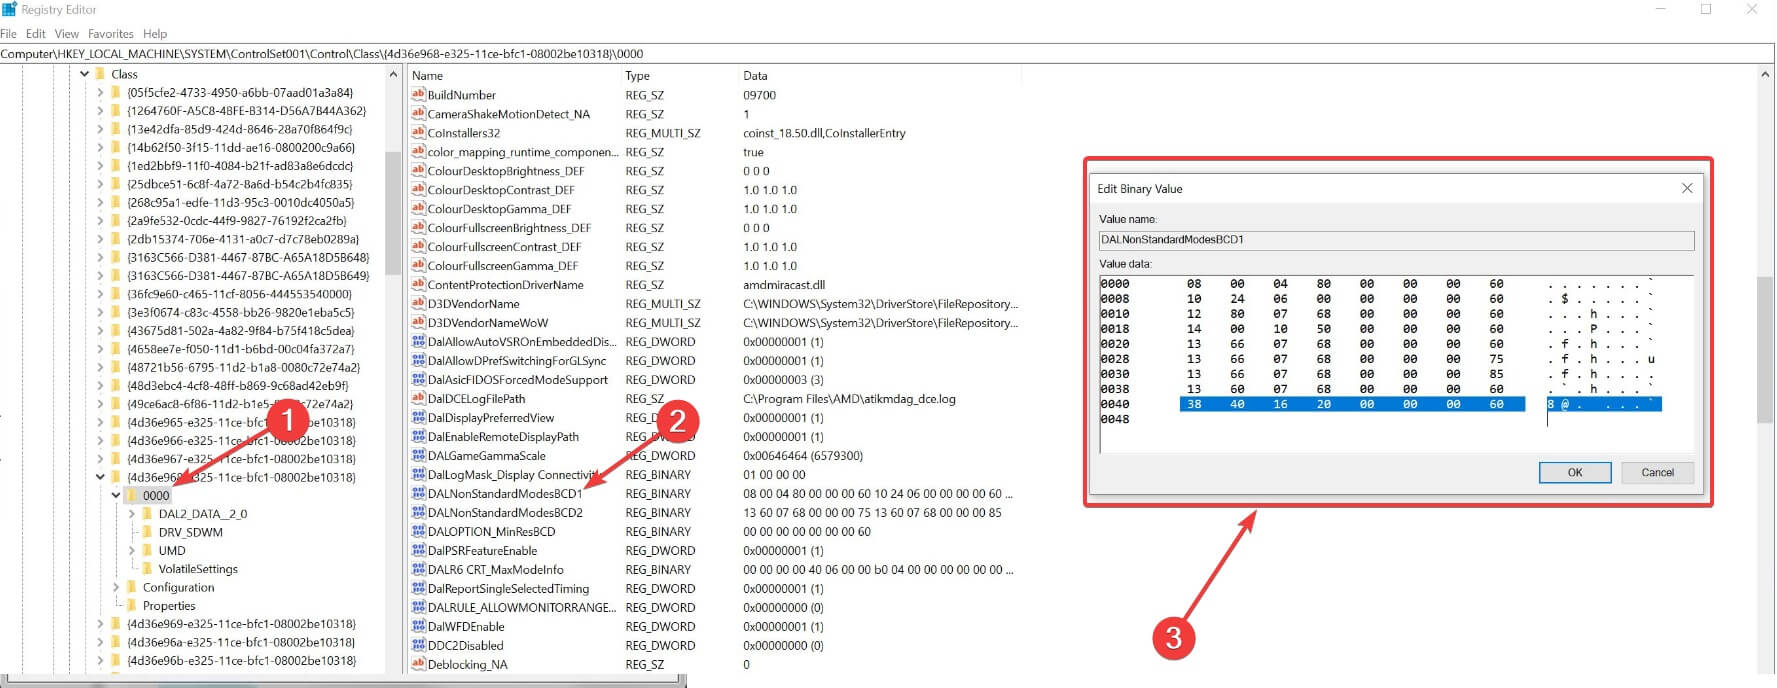This screenshot has height=688, width=1777.
Task: Select the 0000 subkey folder icon
Action: pyautogui.click(x=132, y=495)
